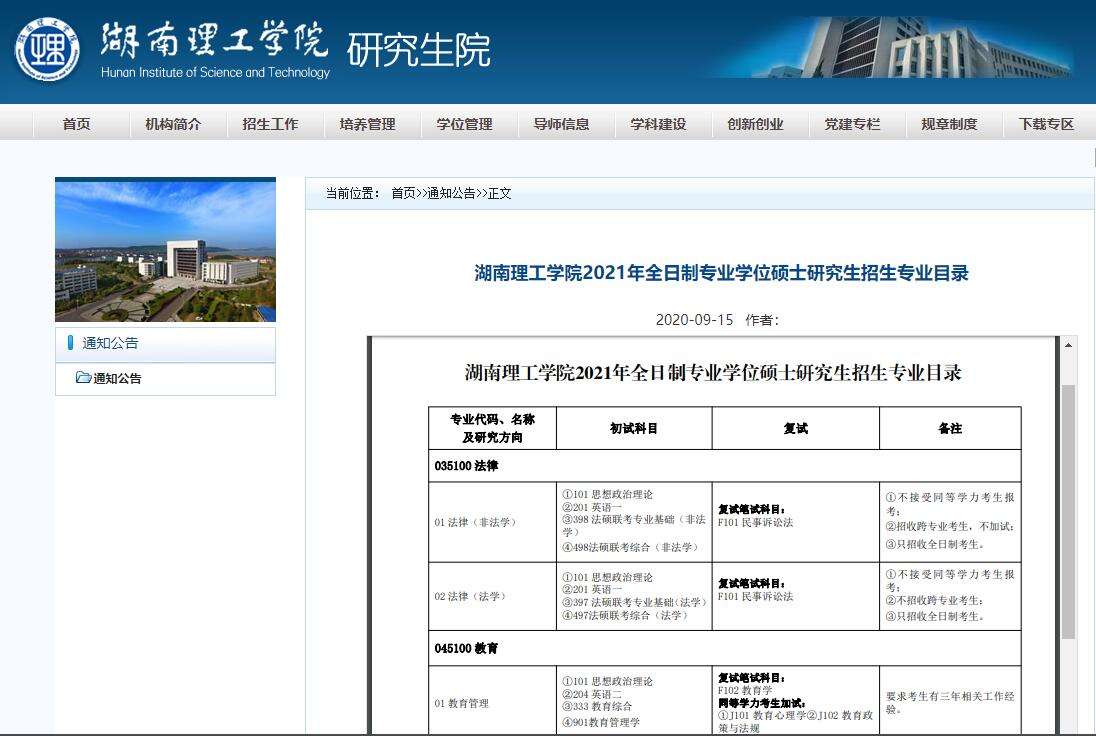Click the campus aerial photo thumbnail
1096x736 pixels.
coord(165,250)
